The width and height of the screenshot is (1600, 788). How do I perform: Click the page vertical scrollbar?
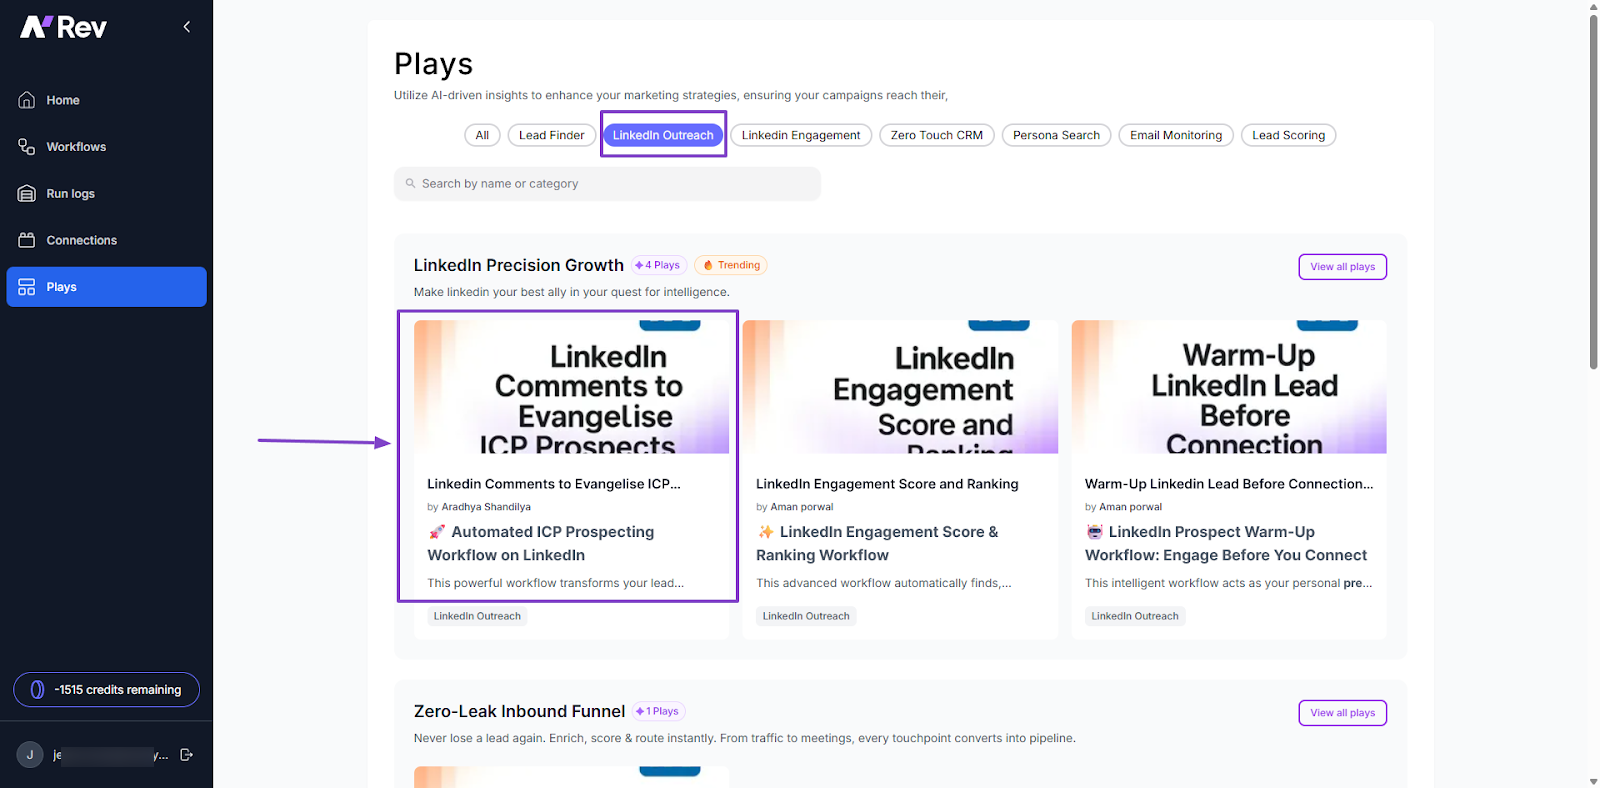pos(1593,192)
